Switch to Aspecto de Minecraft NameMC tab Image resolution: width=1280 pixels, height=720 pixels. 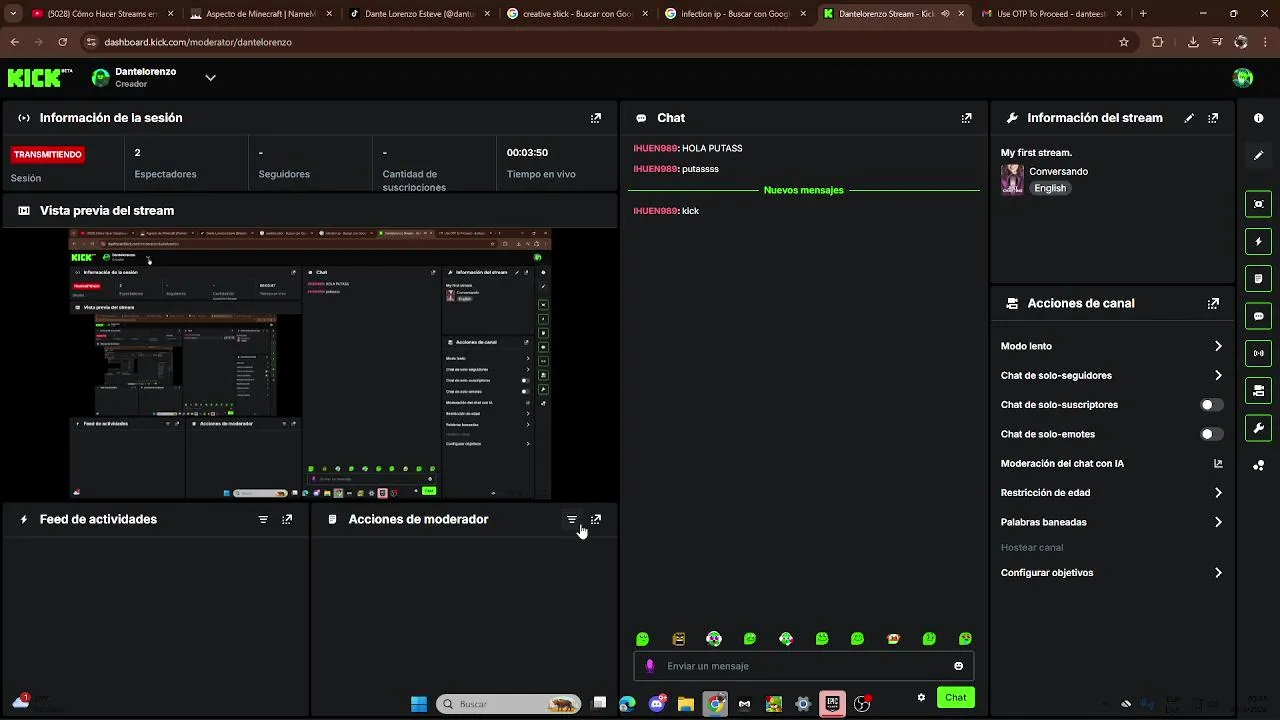coord(260,14)
